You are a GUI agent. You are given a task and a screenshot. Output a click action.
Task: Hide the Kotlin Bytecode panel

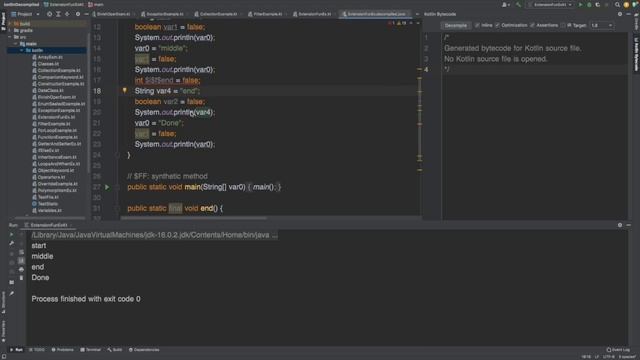629,14
